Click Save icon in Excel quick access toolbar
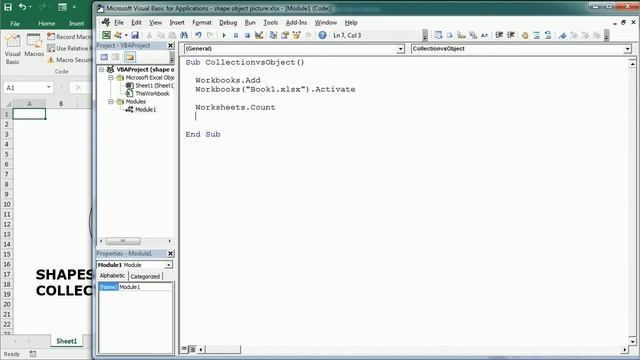Image resolution: width=640 pixels, height=360 pixels. coord(8,7)
